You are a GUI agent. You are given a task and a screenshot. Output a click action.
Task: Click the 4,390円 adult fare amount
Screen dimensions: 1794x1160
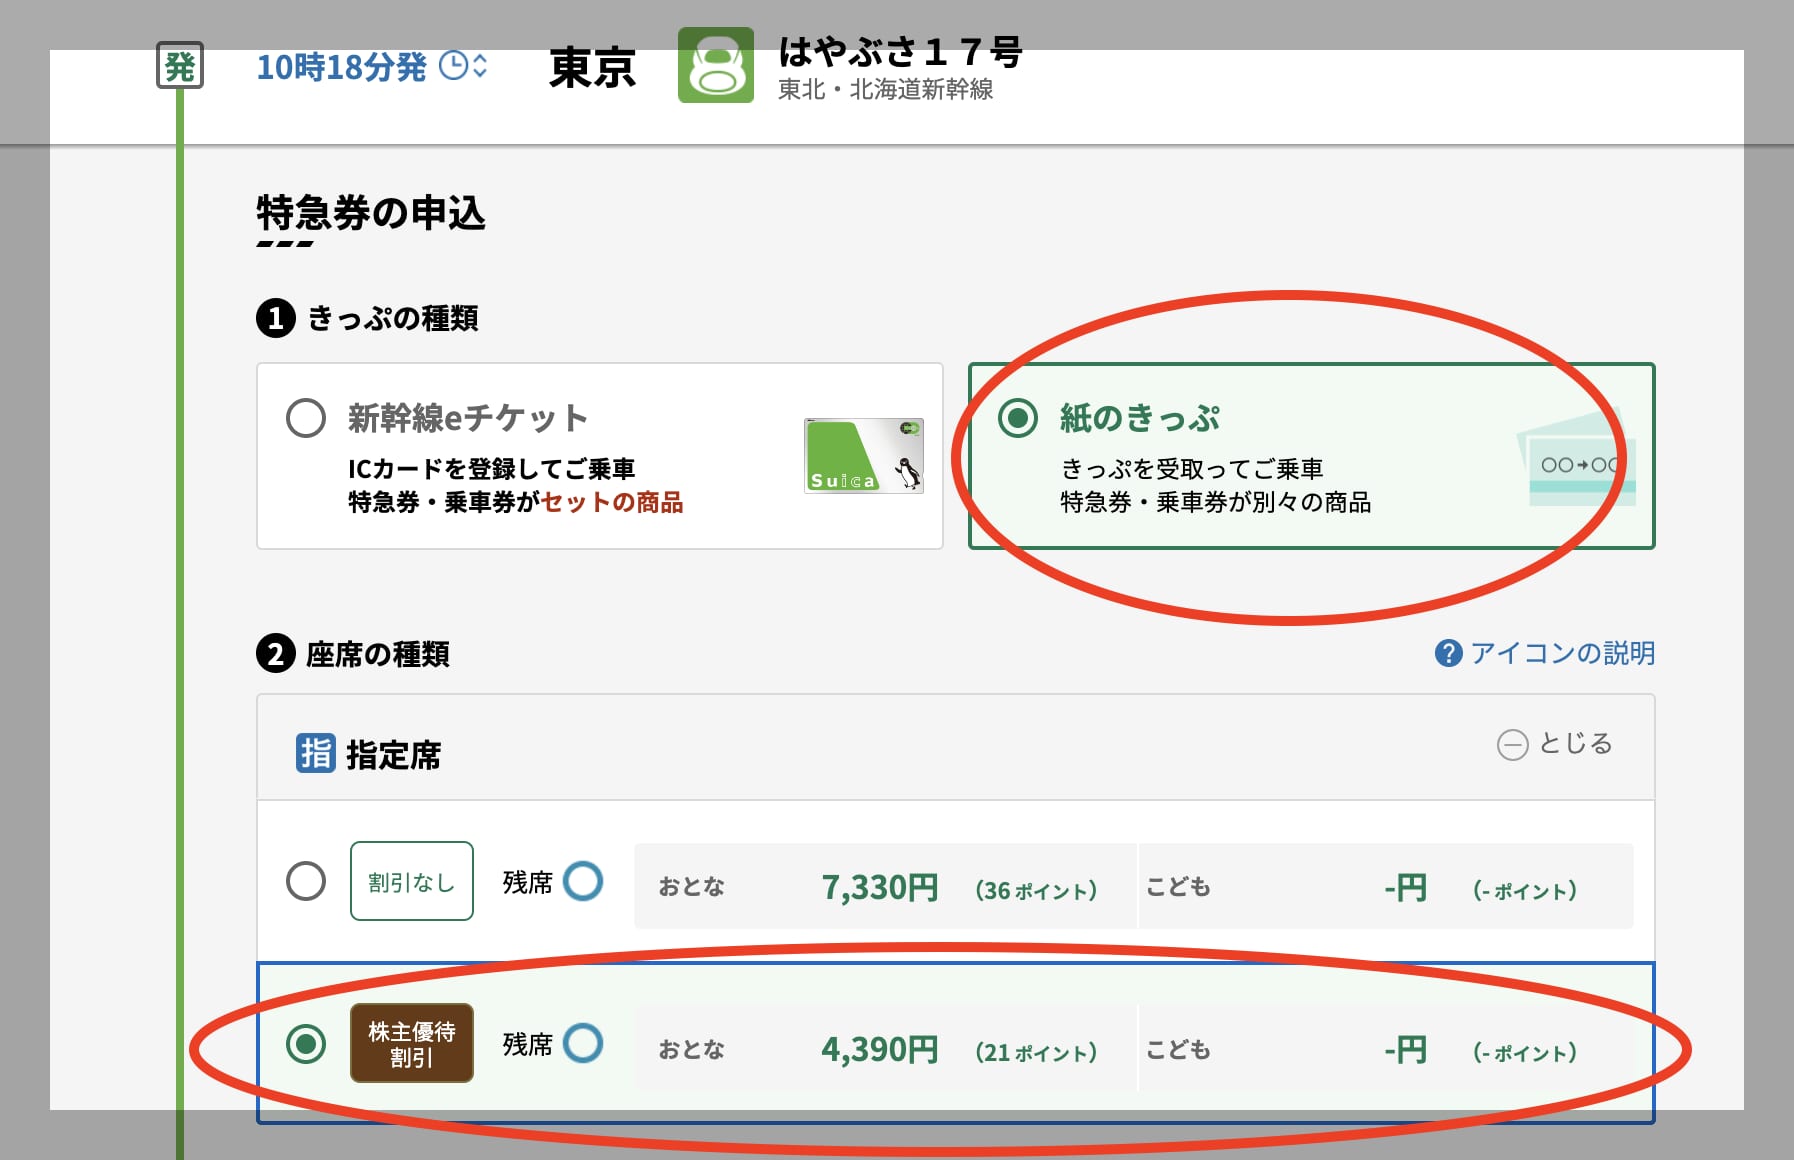click(878, 1049)
